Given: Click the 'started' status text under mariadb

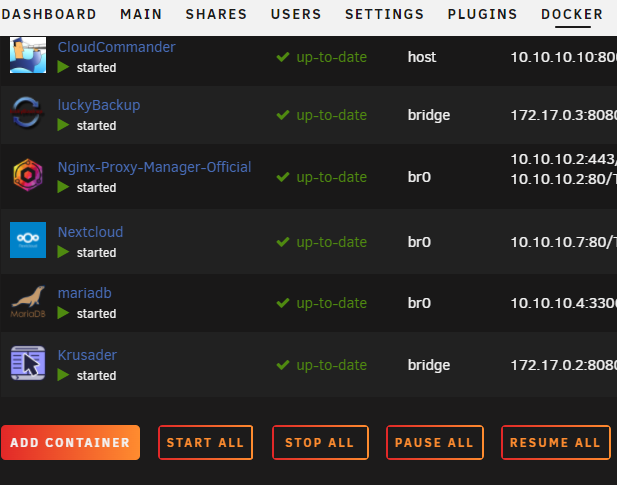Looking at the screenshot, I should pos(96,314).
